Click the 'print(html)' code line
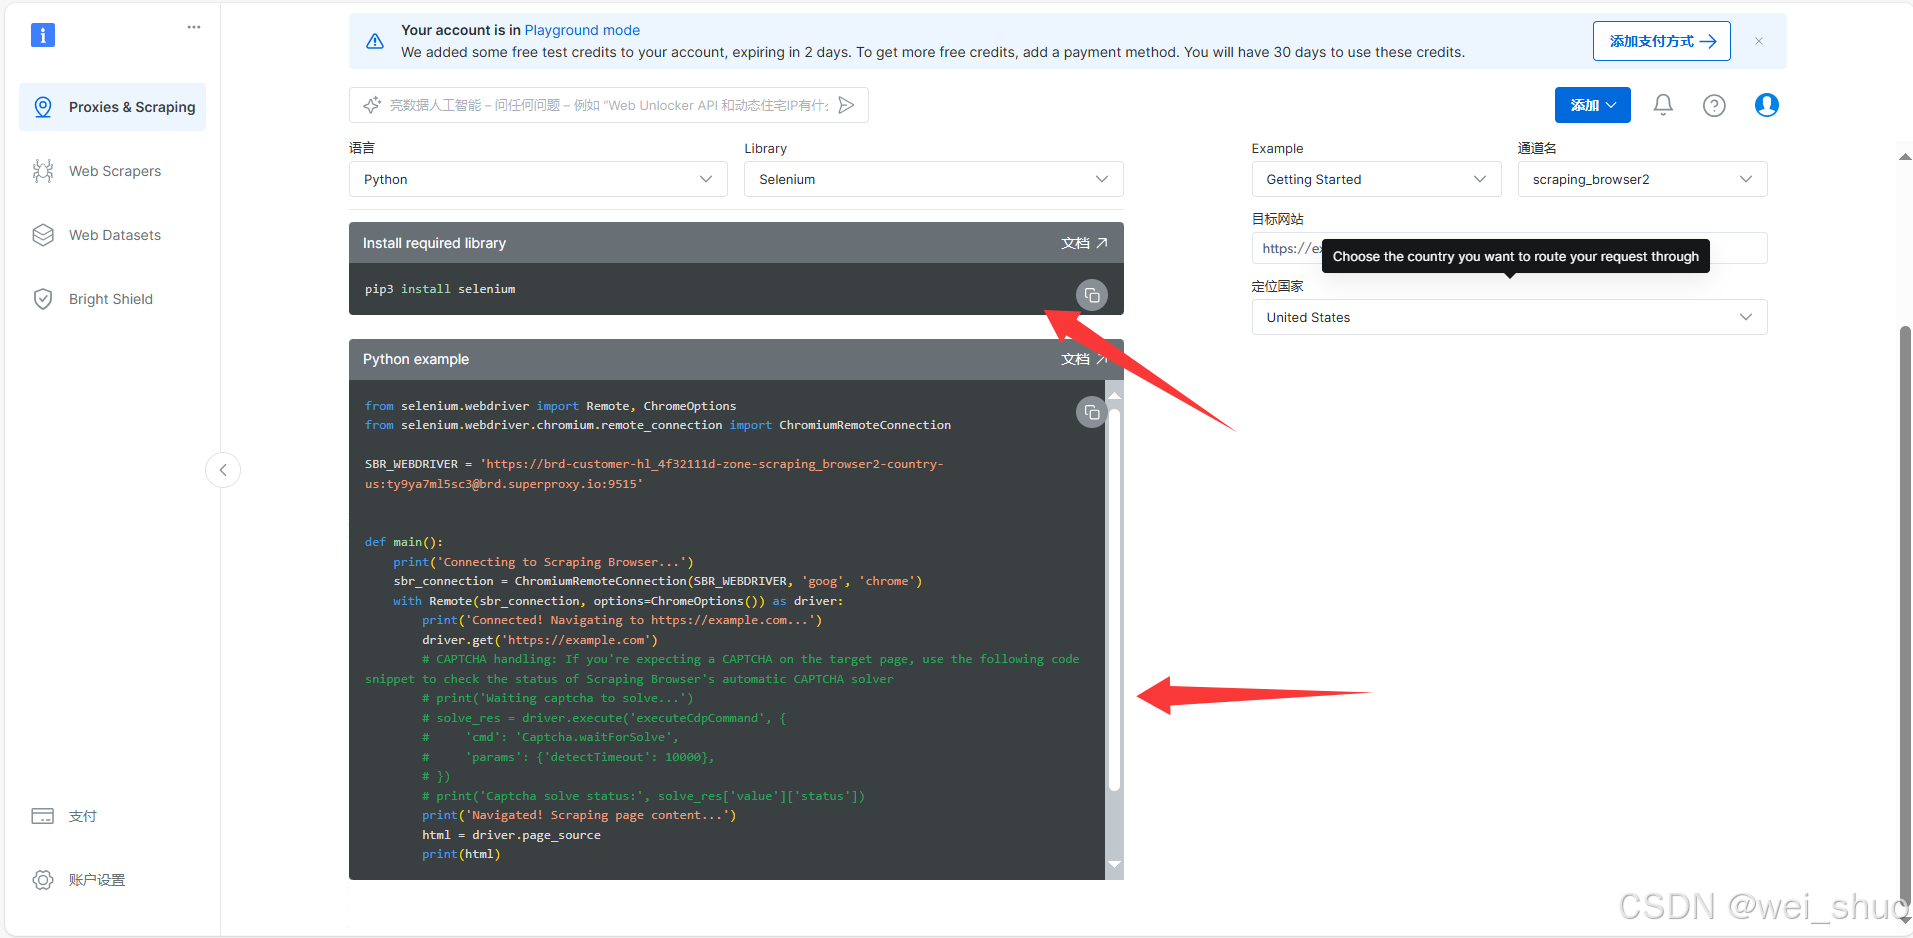The height and width of the screenshot is (938, 1913). 461,854
